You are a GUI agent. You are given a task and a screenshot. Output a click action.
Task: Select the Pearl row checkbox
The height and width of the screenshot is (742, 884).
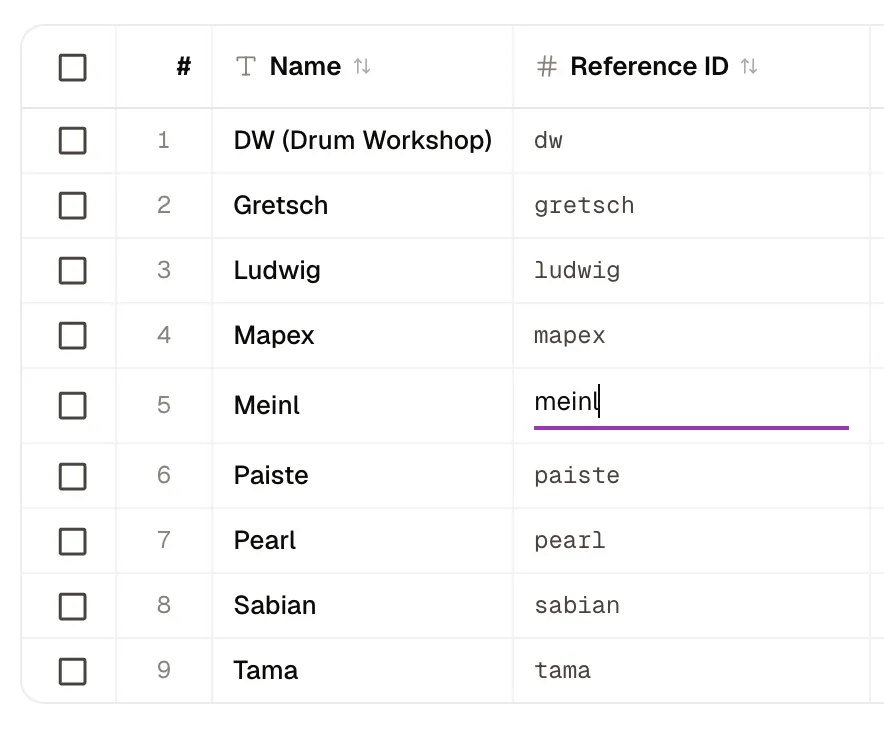pyautogui.click(x=73, y=541)
